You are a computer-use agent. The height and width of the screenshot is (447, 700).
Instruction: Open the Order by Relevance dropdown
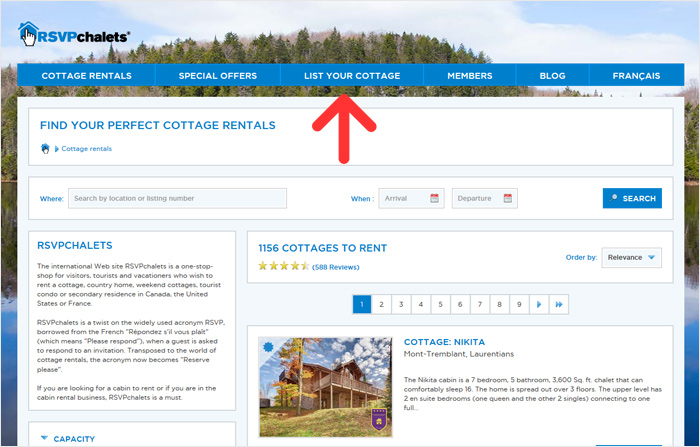(x=631, y=258)
